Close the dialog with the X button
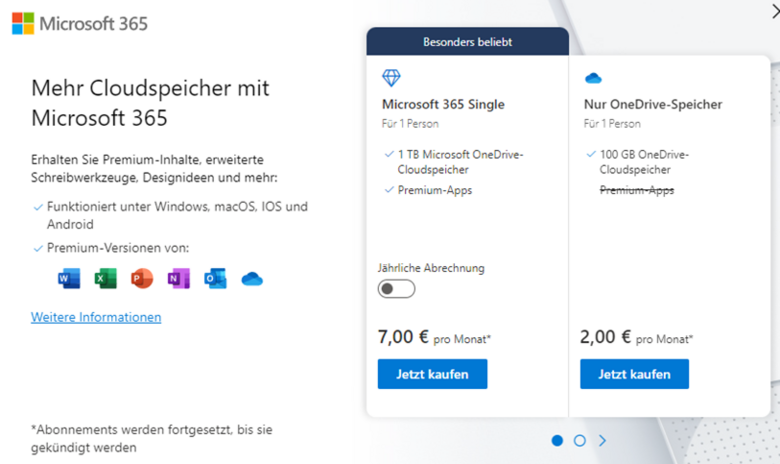The width and height of the screenshot is (780, 464). [775, 11]
